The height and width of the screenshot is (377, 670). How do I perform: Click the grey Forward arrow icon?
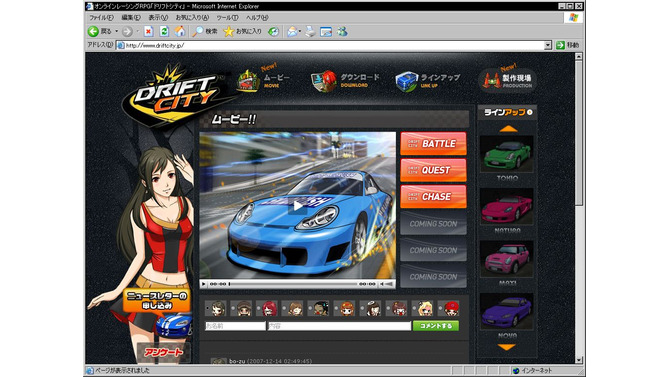click(127, 32)
